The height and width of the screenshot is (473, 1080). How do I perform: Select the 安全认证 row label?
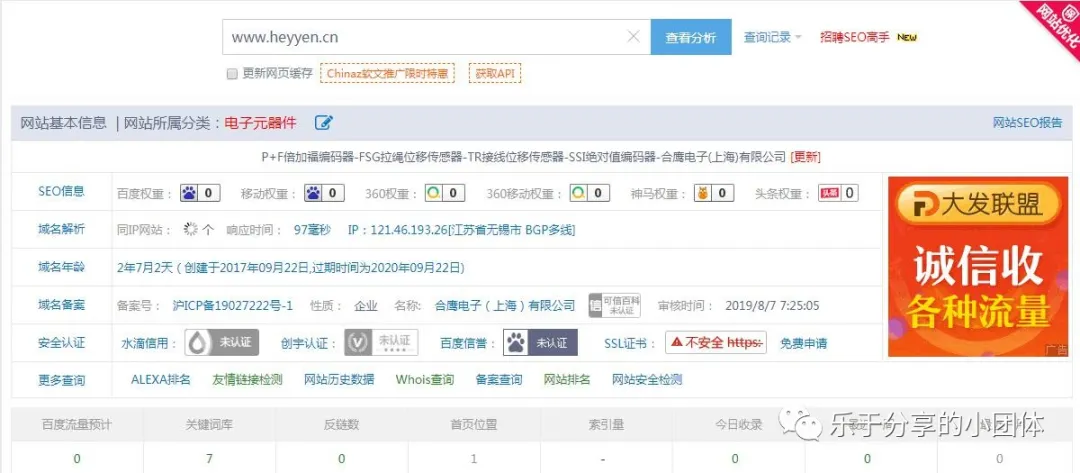[61, 342]
